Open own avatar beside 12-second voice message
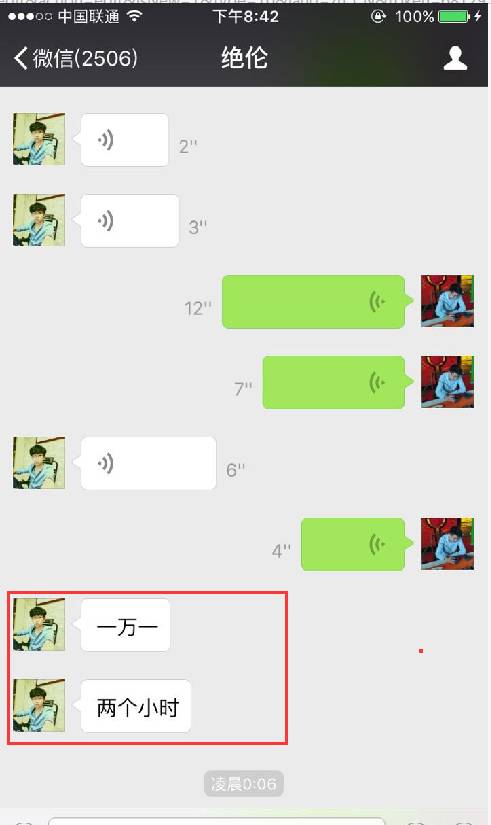 pos(447,301)
